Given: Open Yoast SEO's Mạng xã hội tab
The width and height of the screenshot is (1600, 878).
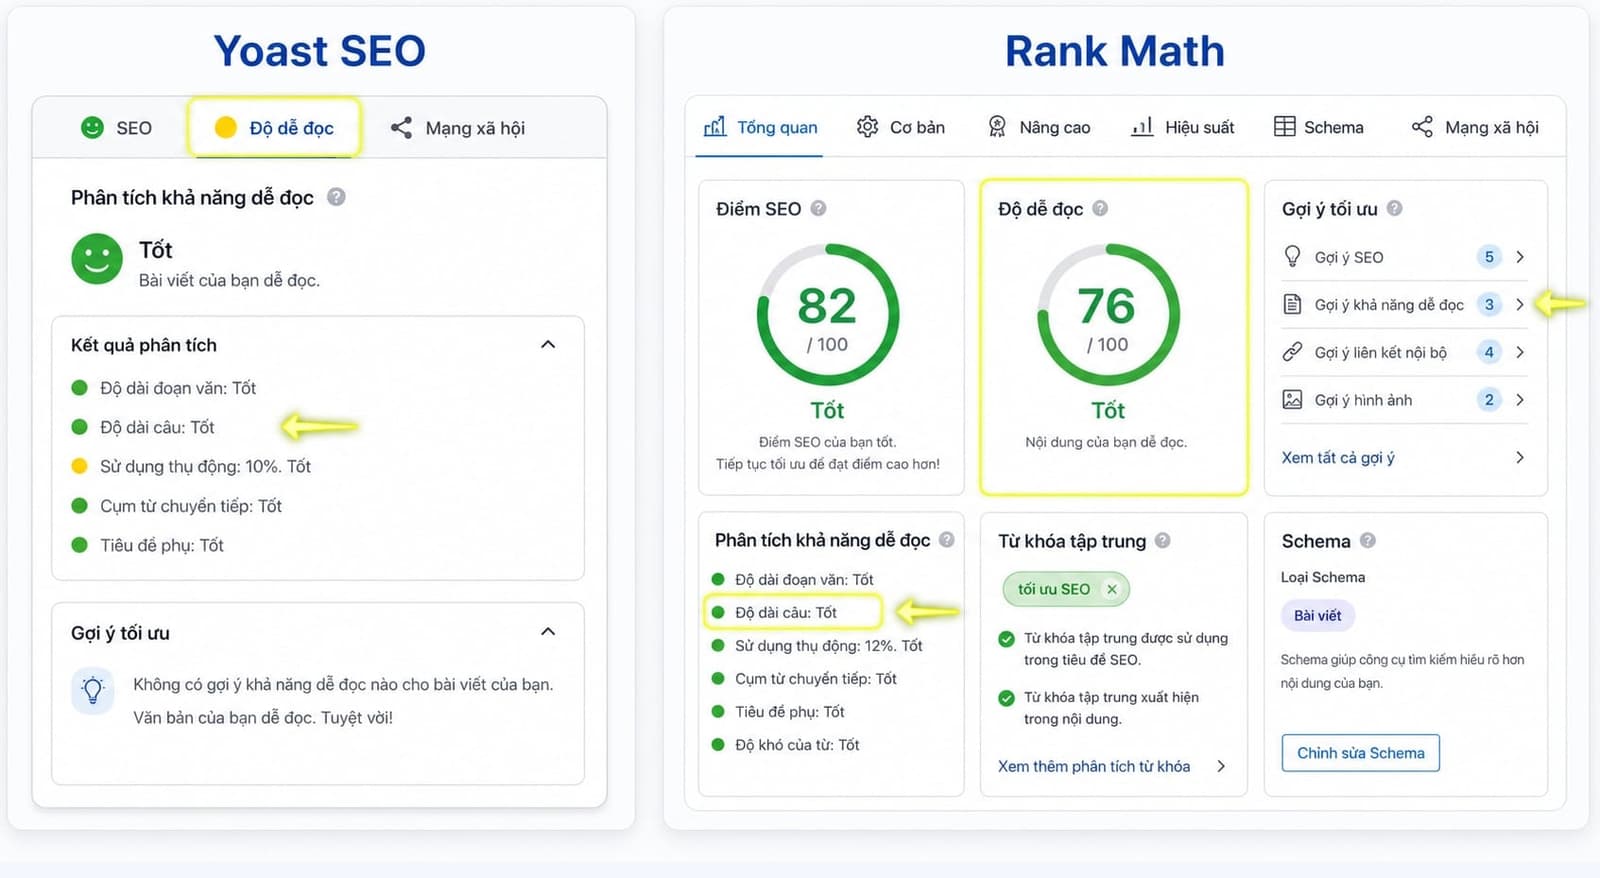Looking at the screenshot, I should (x=457, y=128).
